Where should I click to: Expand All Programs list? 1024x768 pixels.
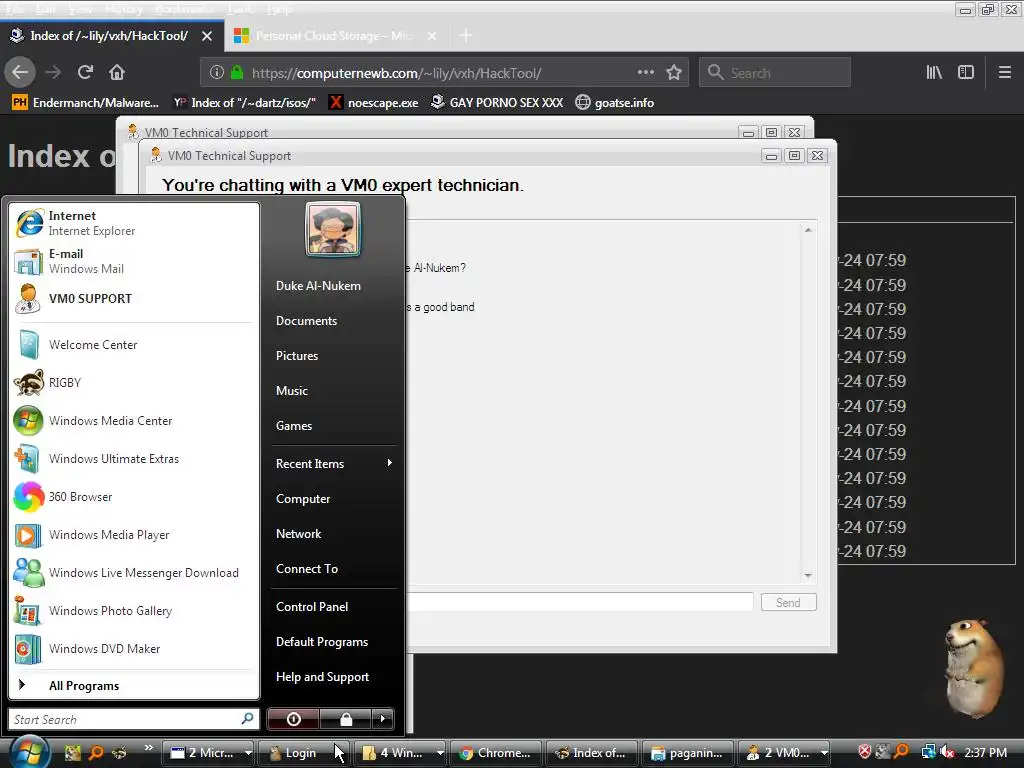(x=133, y=685)
